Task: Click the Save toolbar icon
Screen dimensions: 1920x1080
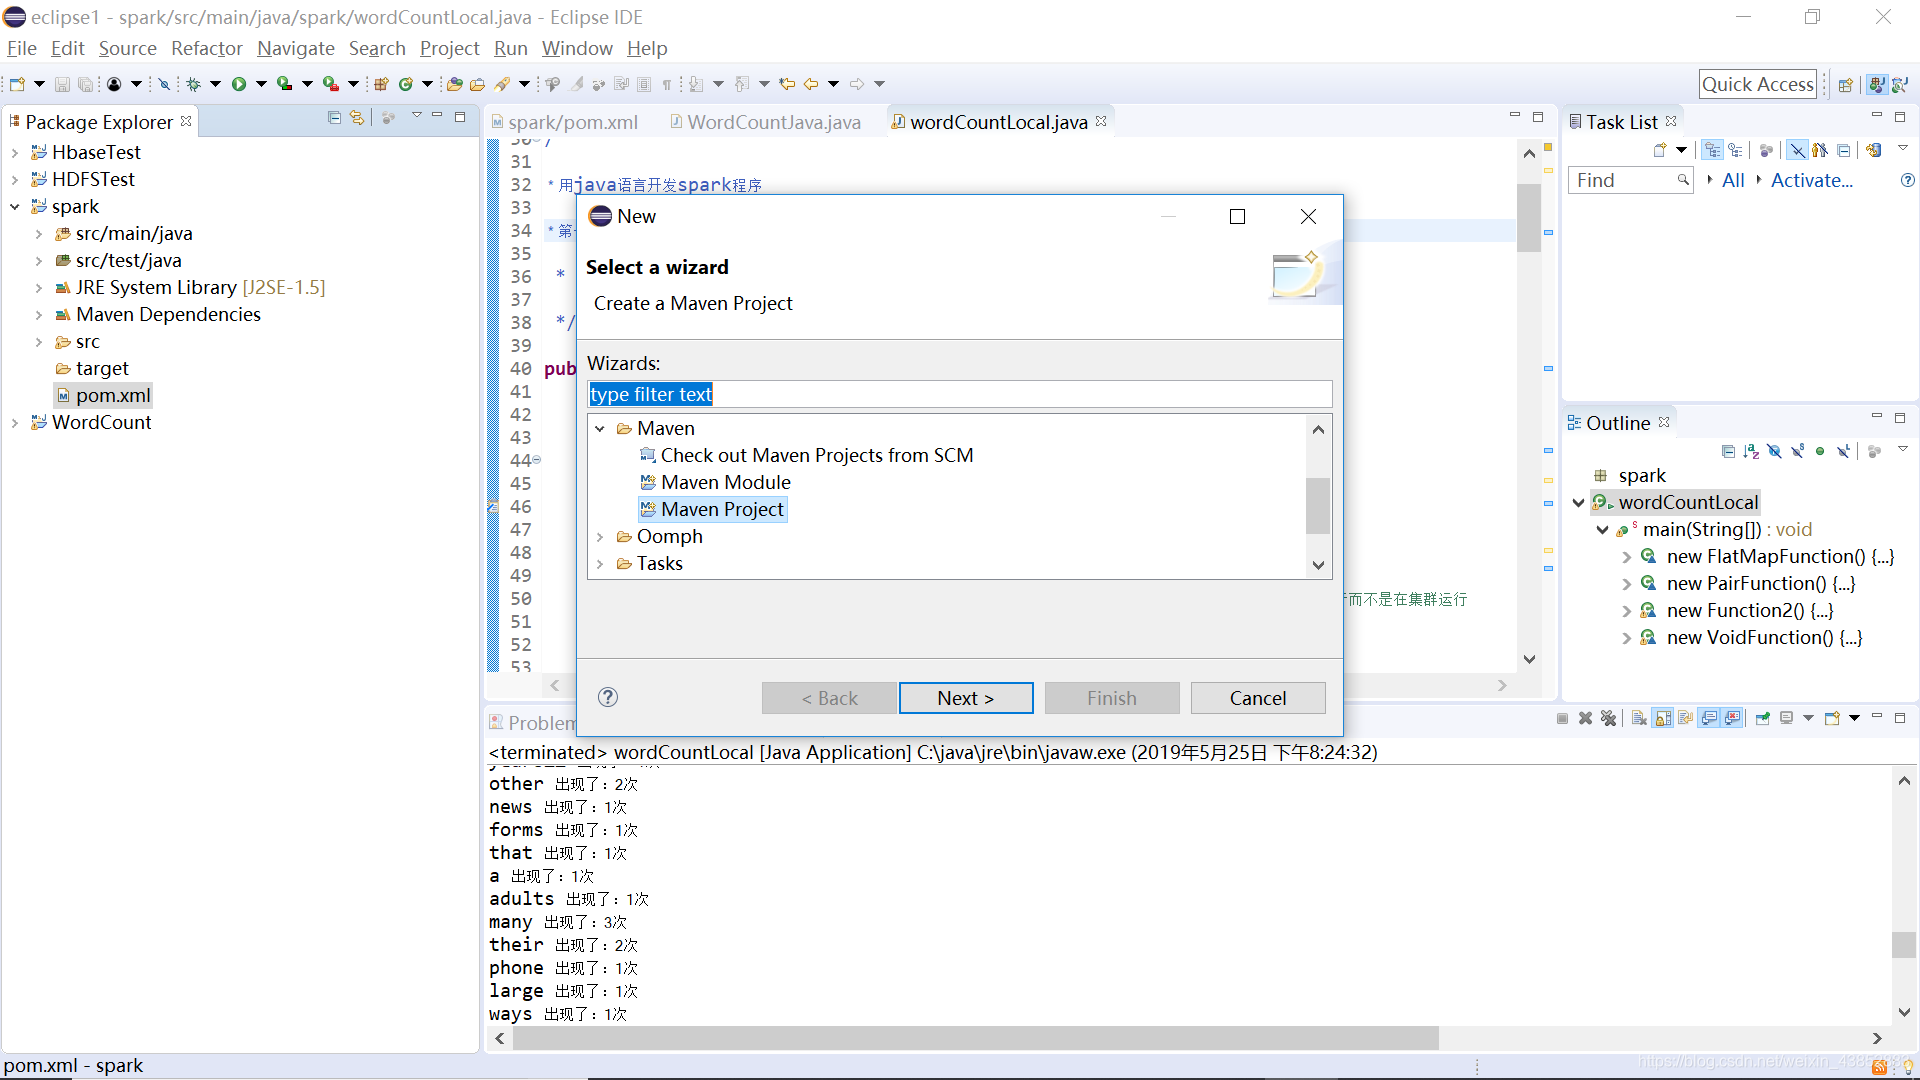Action: pos(62,84)
